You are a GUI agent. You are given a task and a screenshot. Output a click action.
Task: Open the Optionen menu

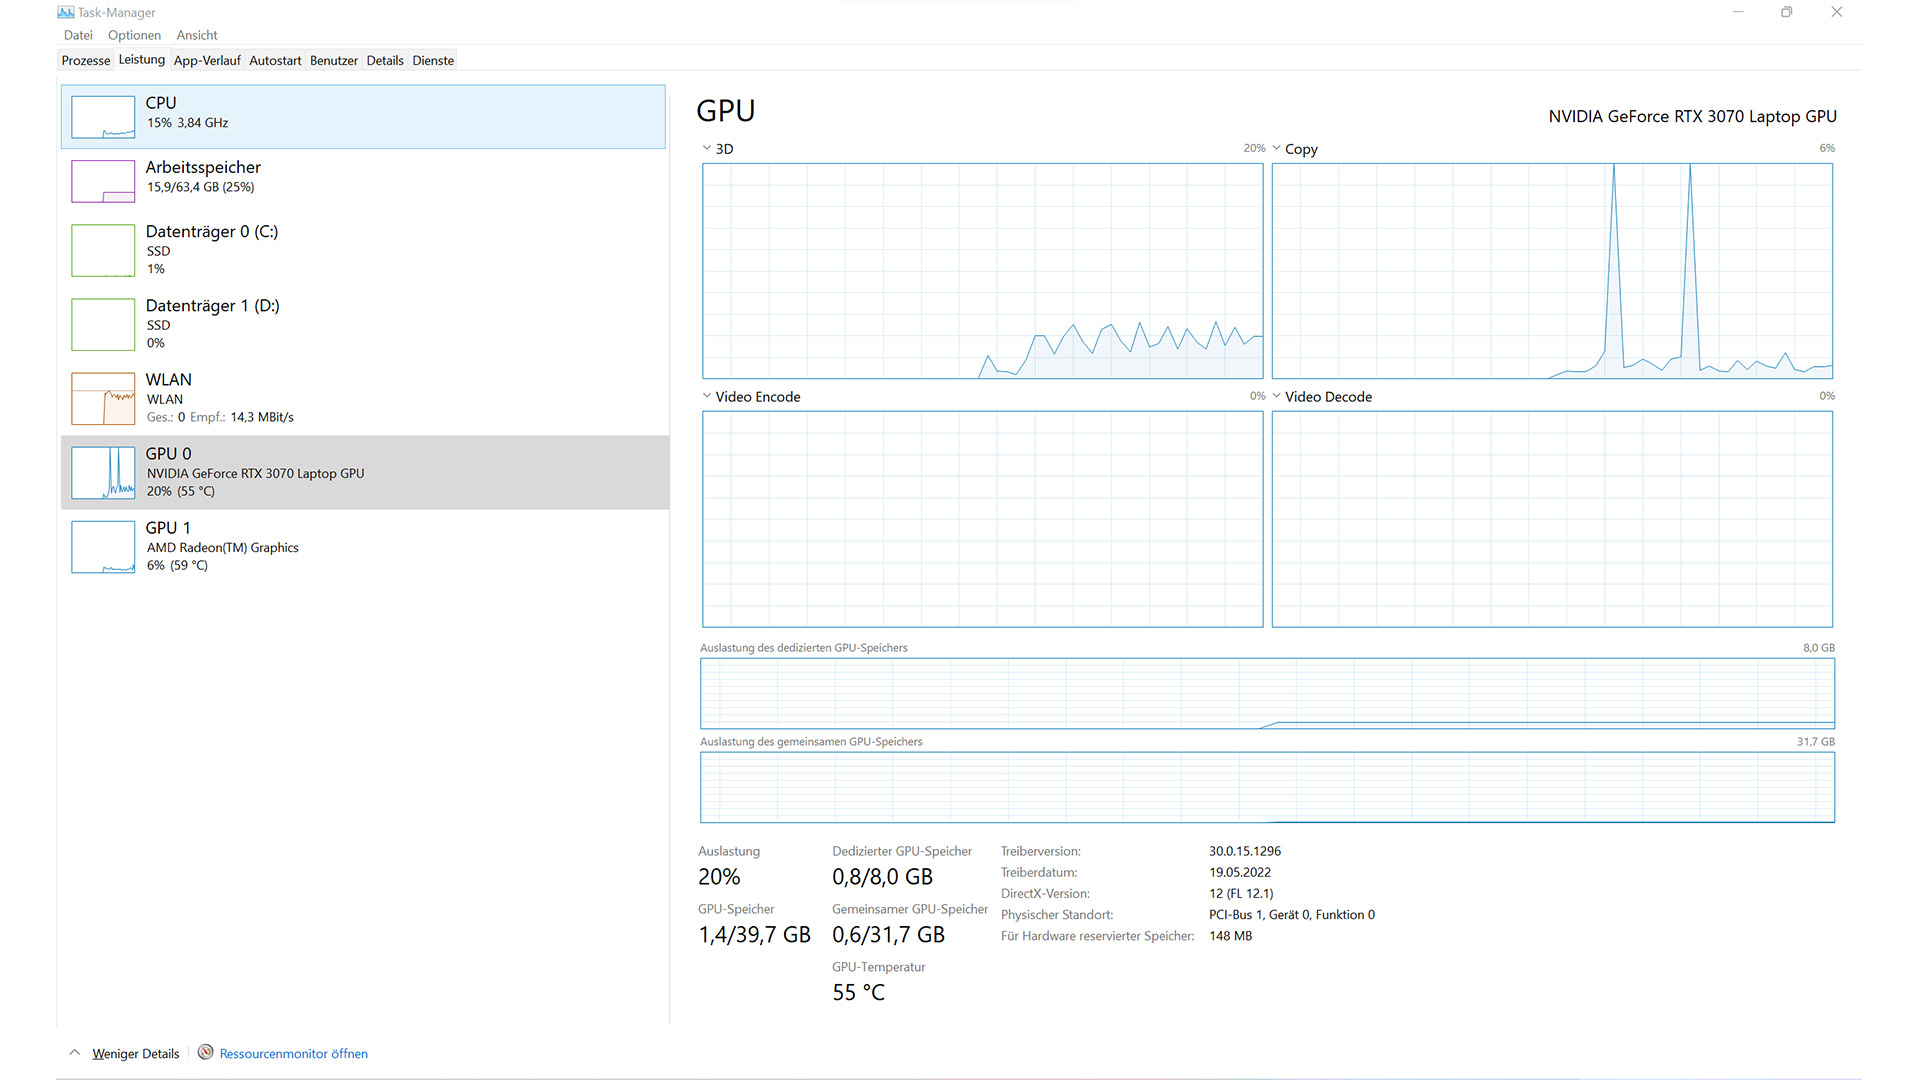[134, 35]
